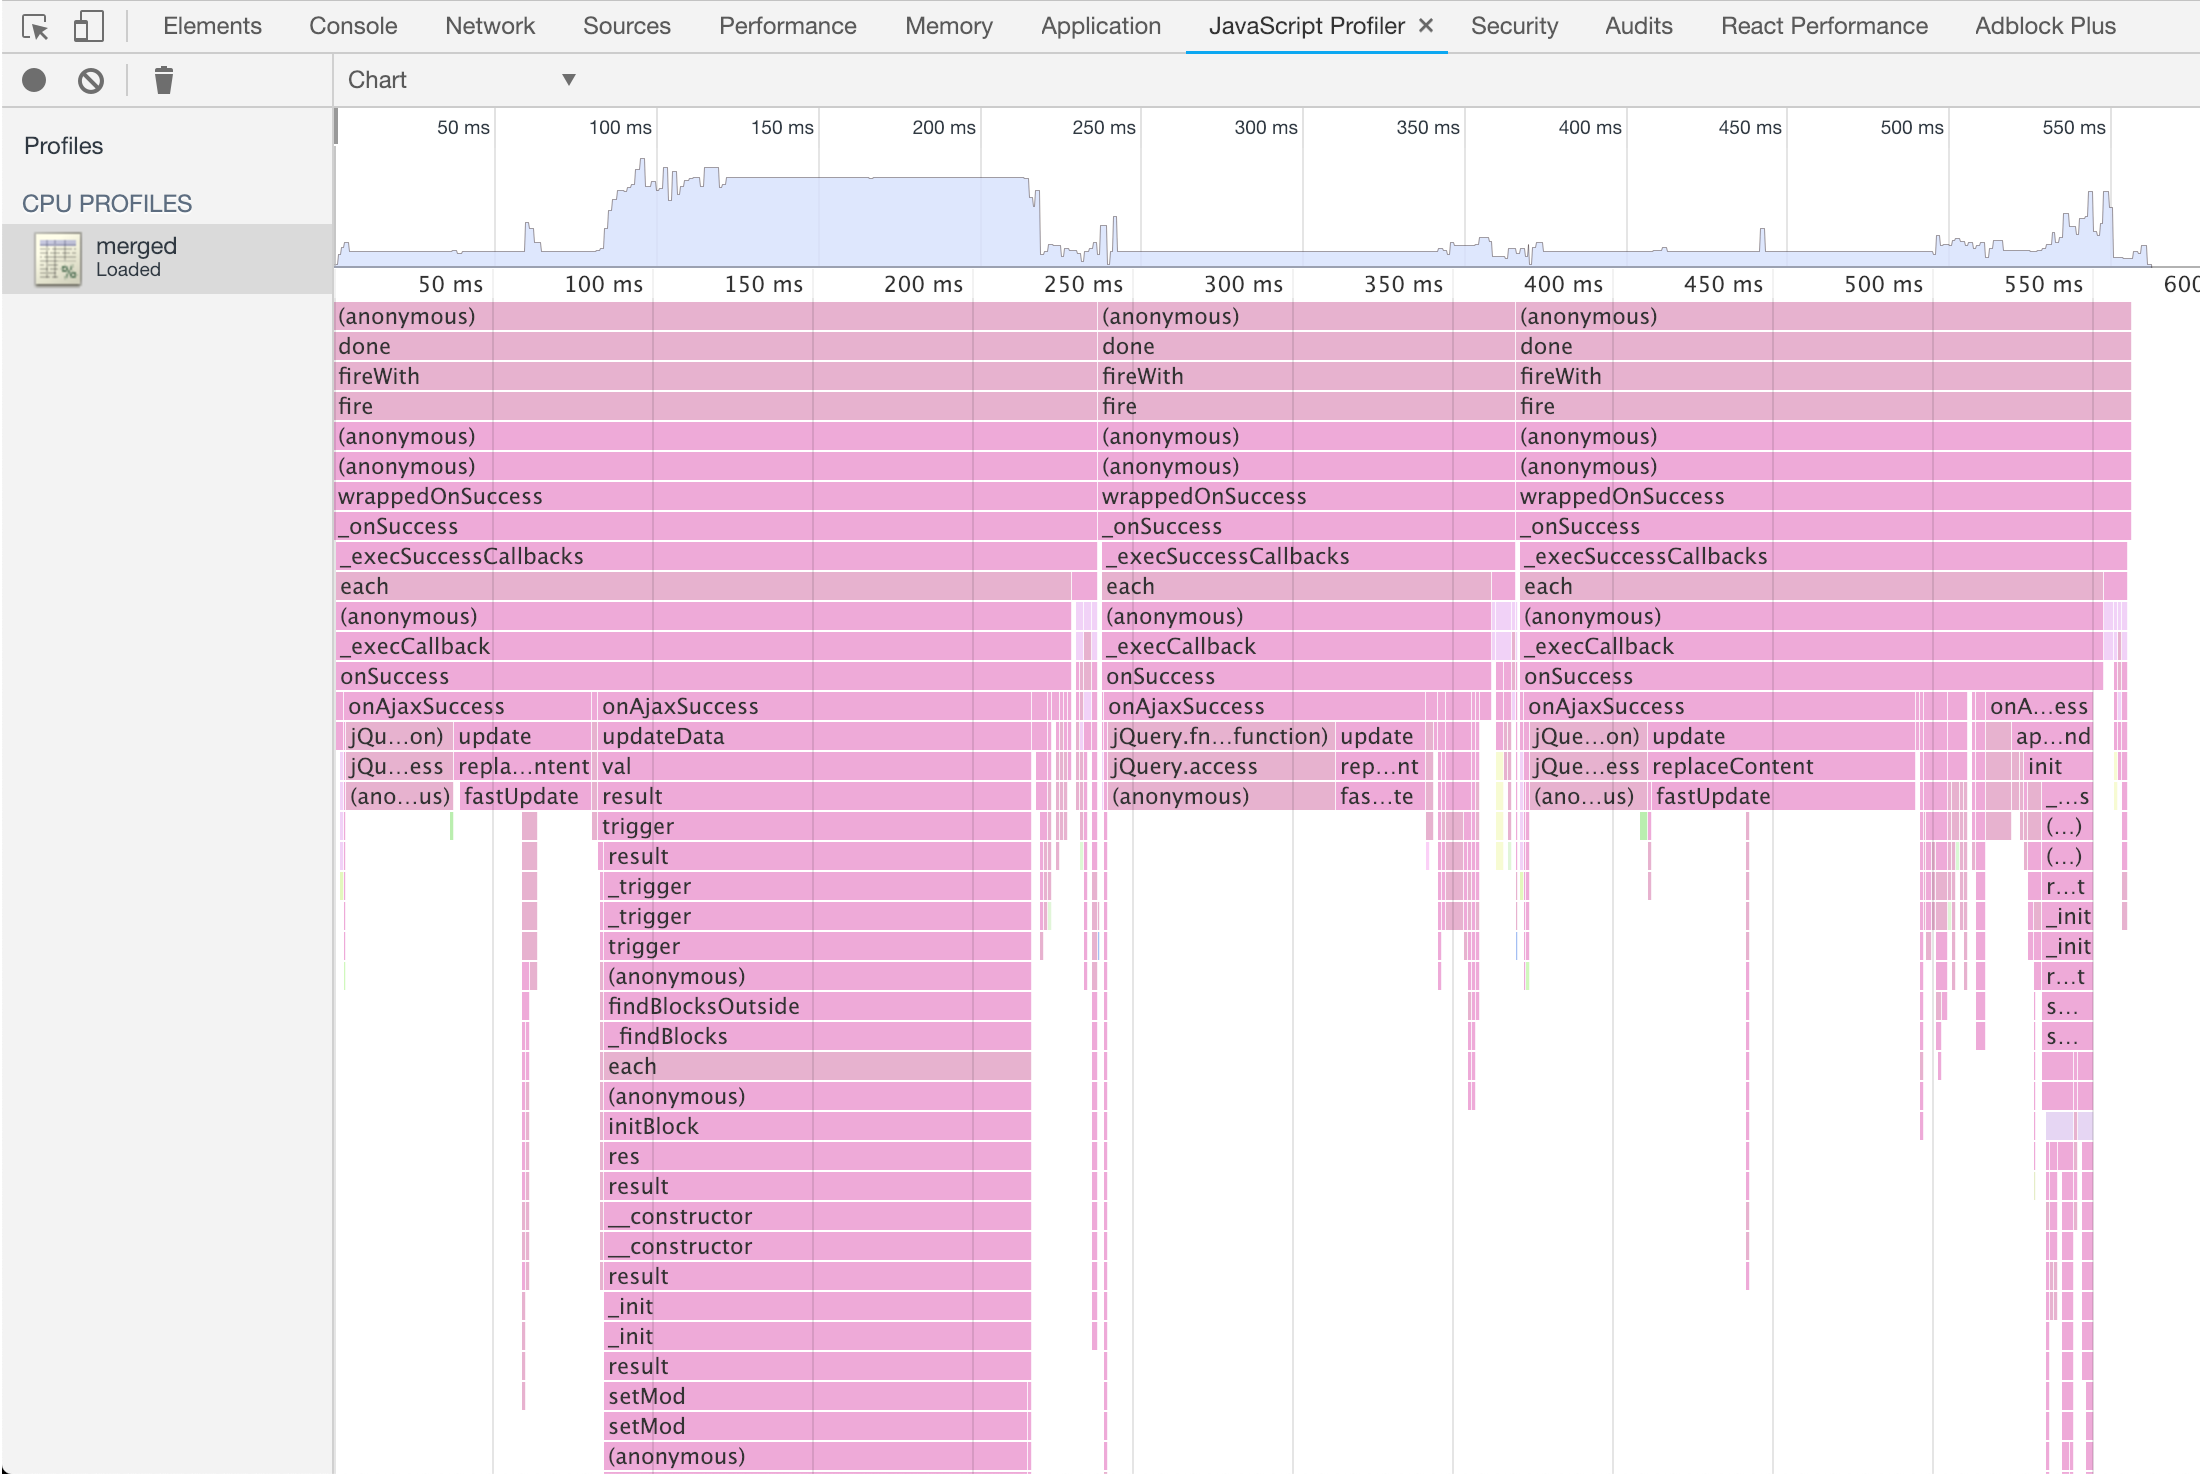The image size is (2200, 1474).
Task: Click the first fire flame bar
Action: [x=716, y=406]
